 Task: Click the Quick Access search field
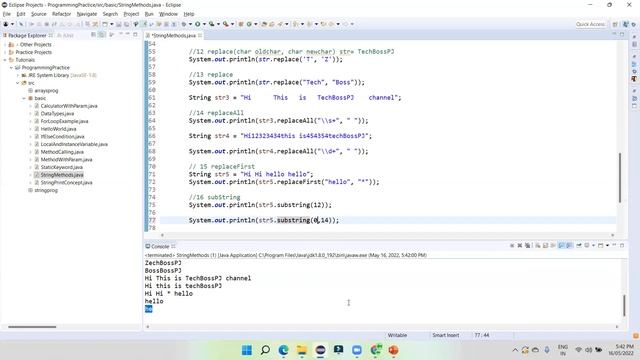[590, 24]
